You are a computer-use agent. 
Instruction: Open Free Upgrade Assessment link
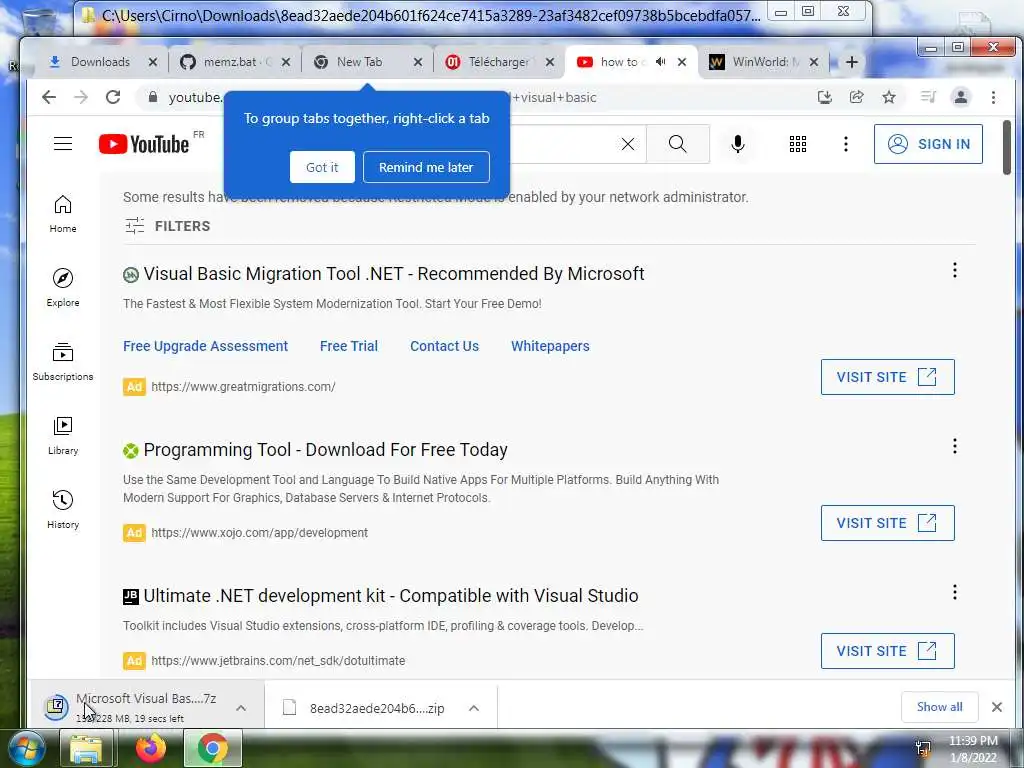205,346
